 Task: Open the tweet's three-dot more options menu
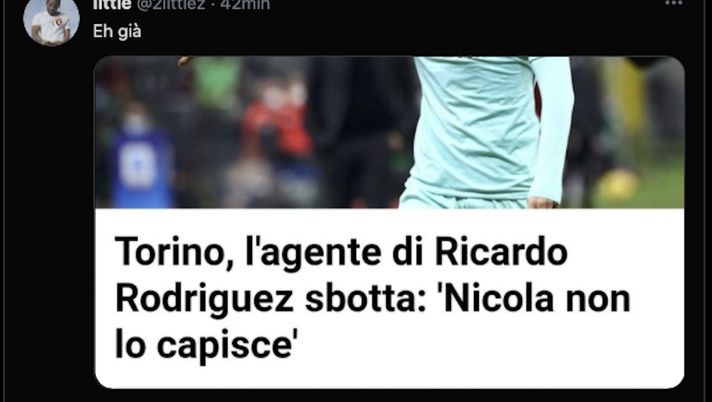point(673,3)
